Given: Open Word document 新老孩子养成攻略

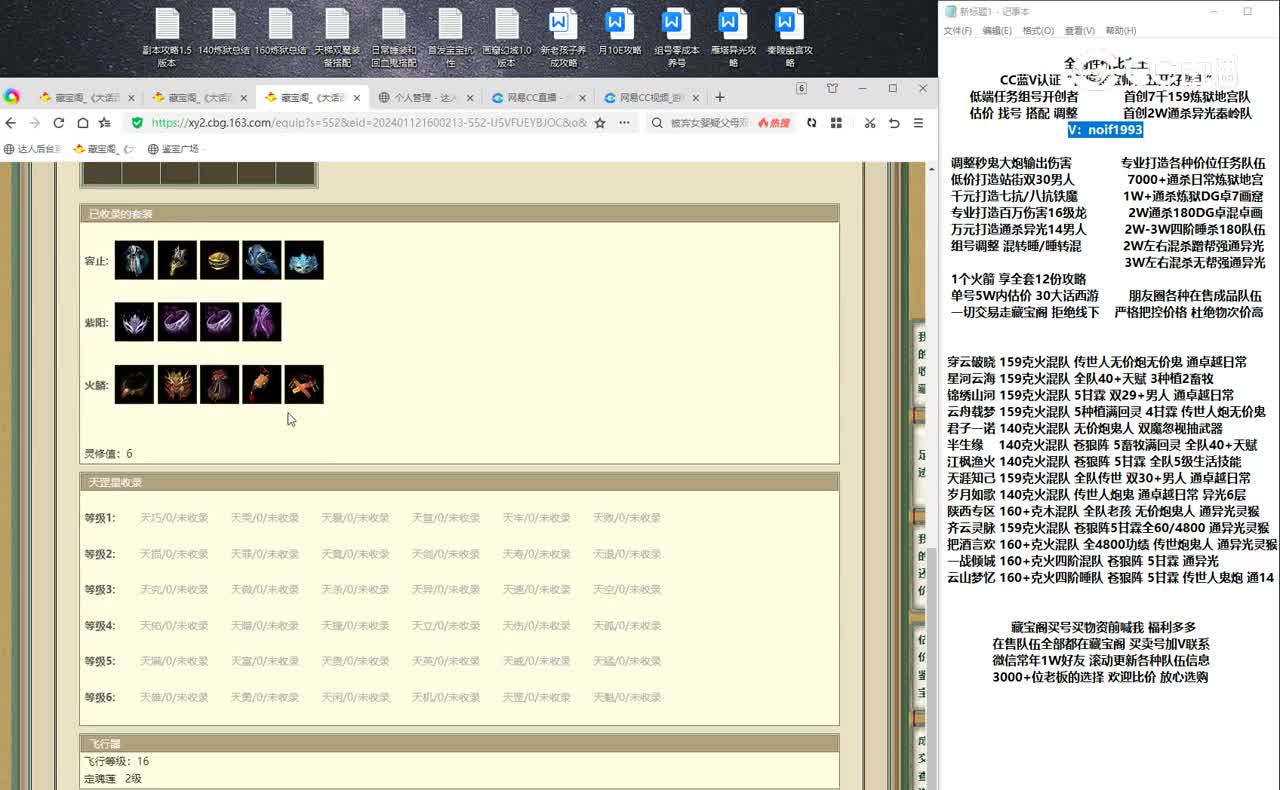Looking at the screenshot, I should click(x=563, y=38).
